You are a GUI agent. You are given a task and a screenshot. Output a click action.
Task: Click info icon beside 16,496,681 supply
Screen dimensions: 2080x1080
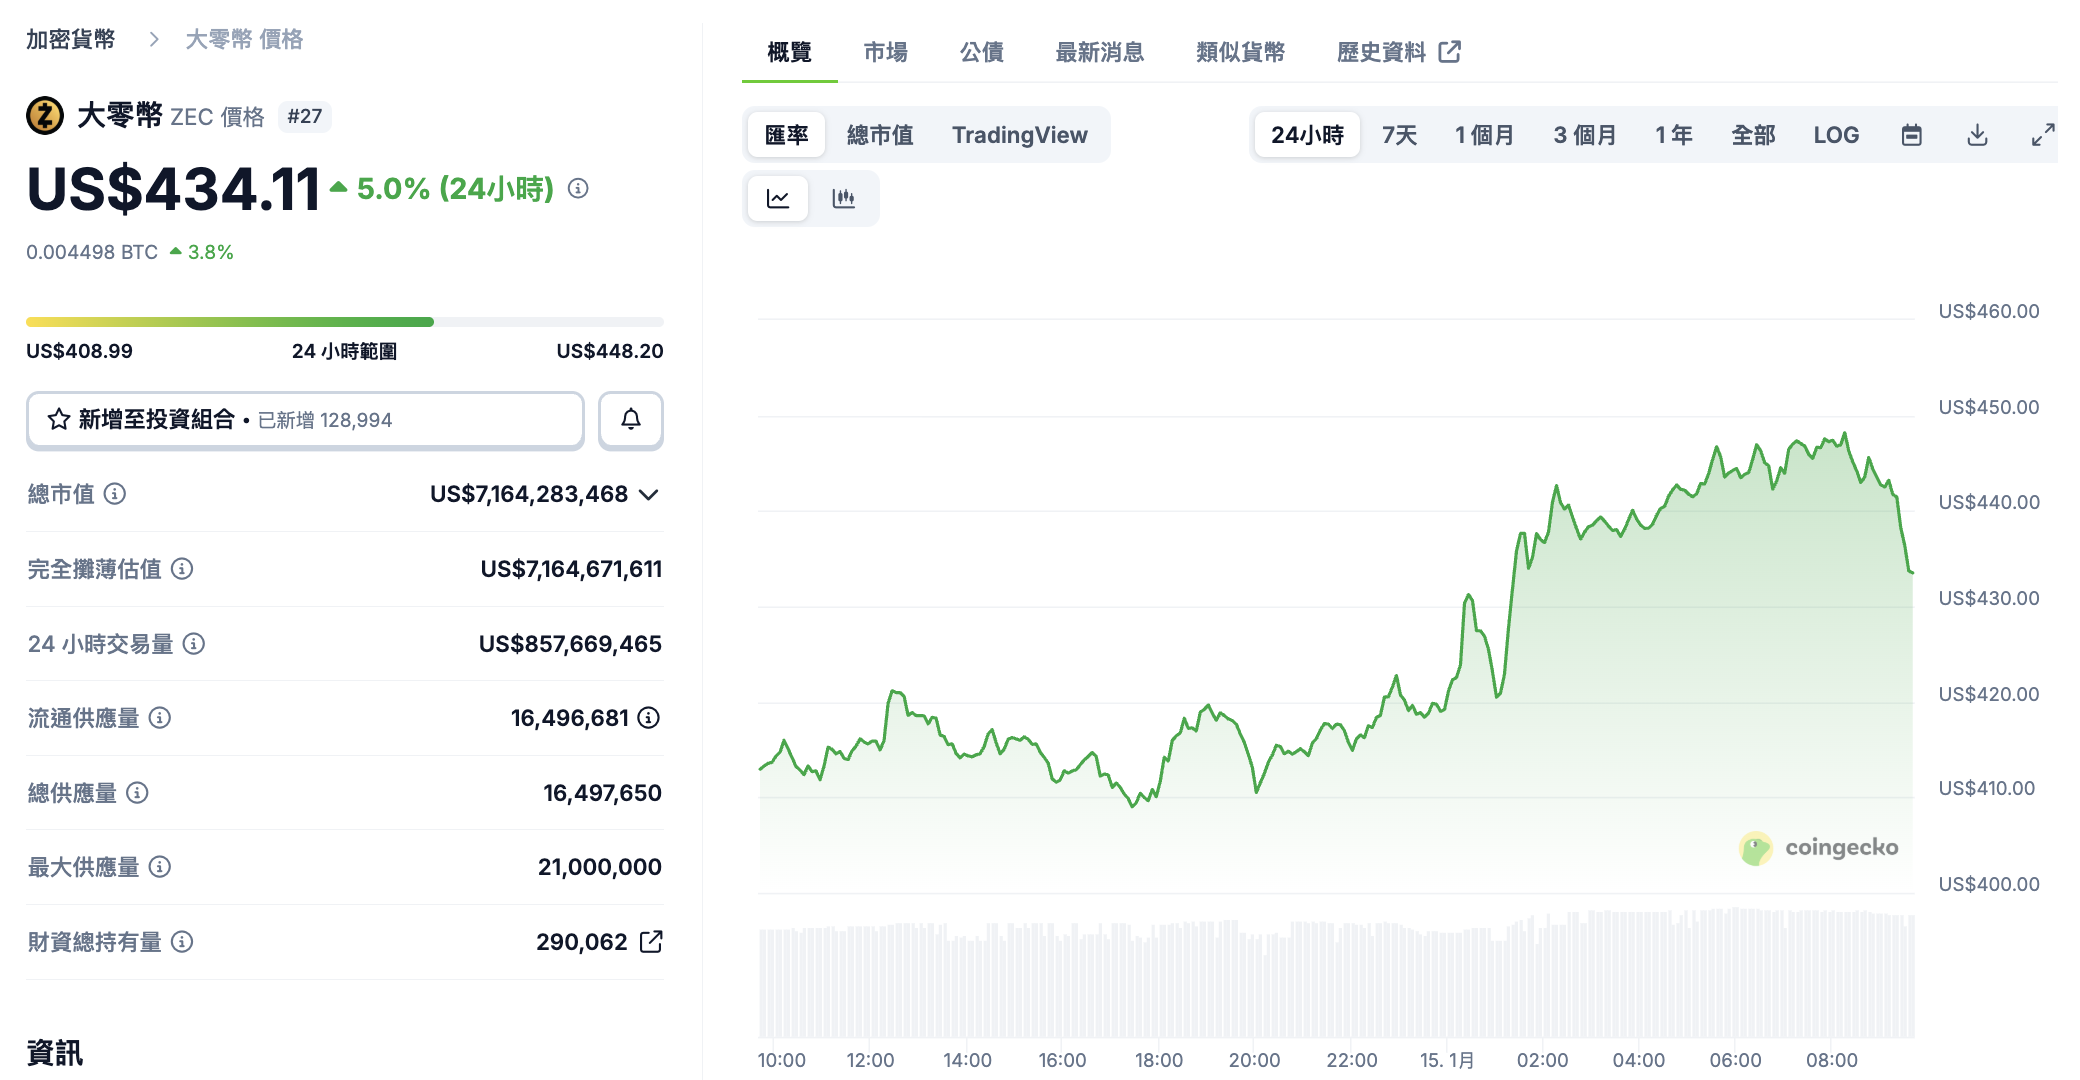coord(649,718)
